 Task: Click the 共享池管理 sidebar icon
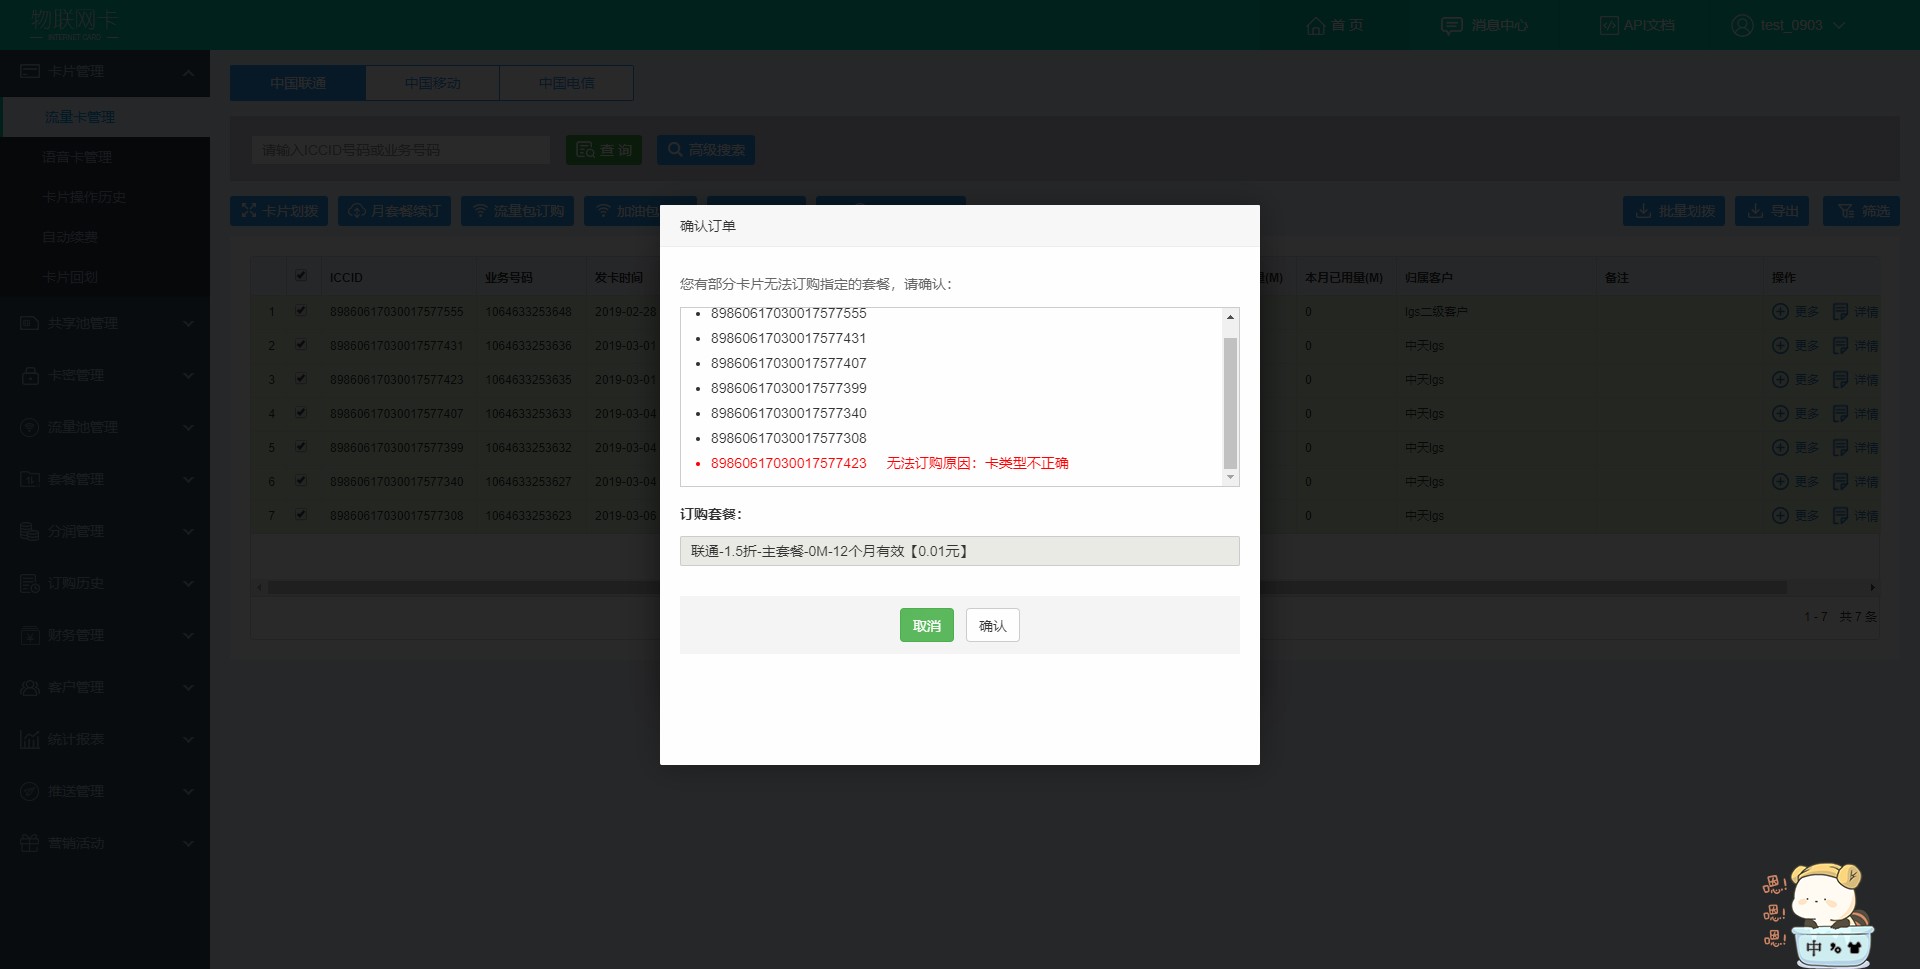[x=30, y=323]
